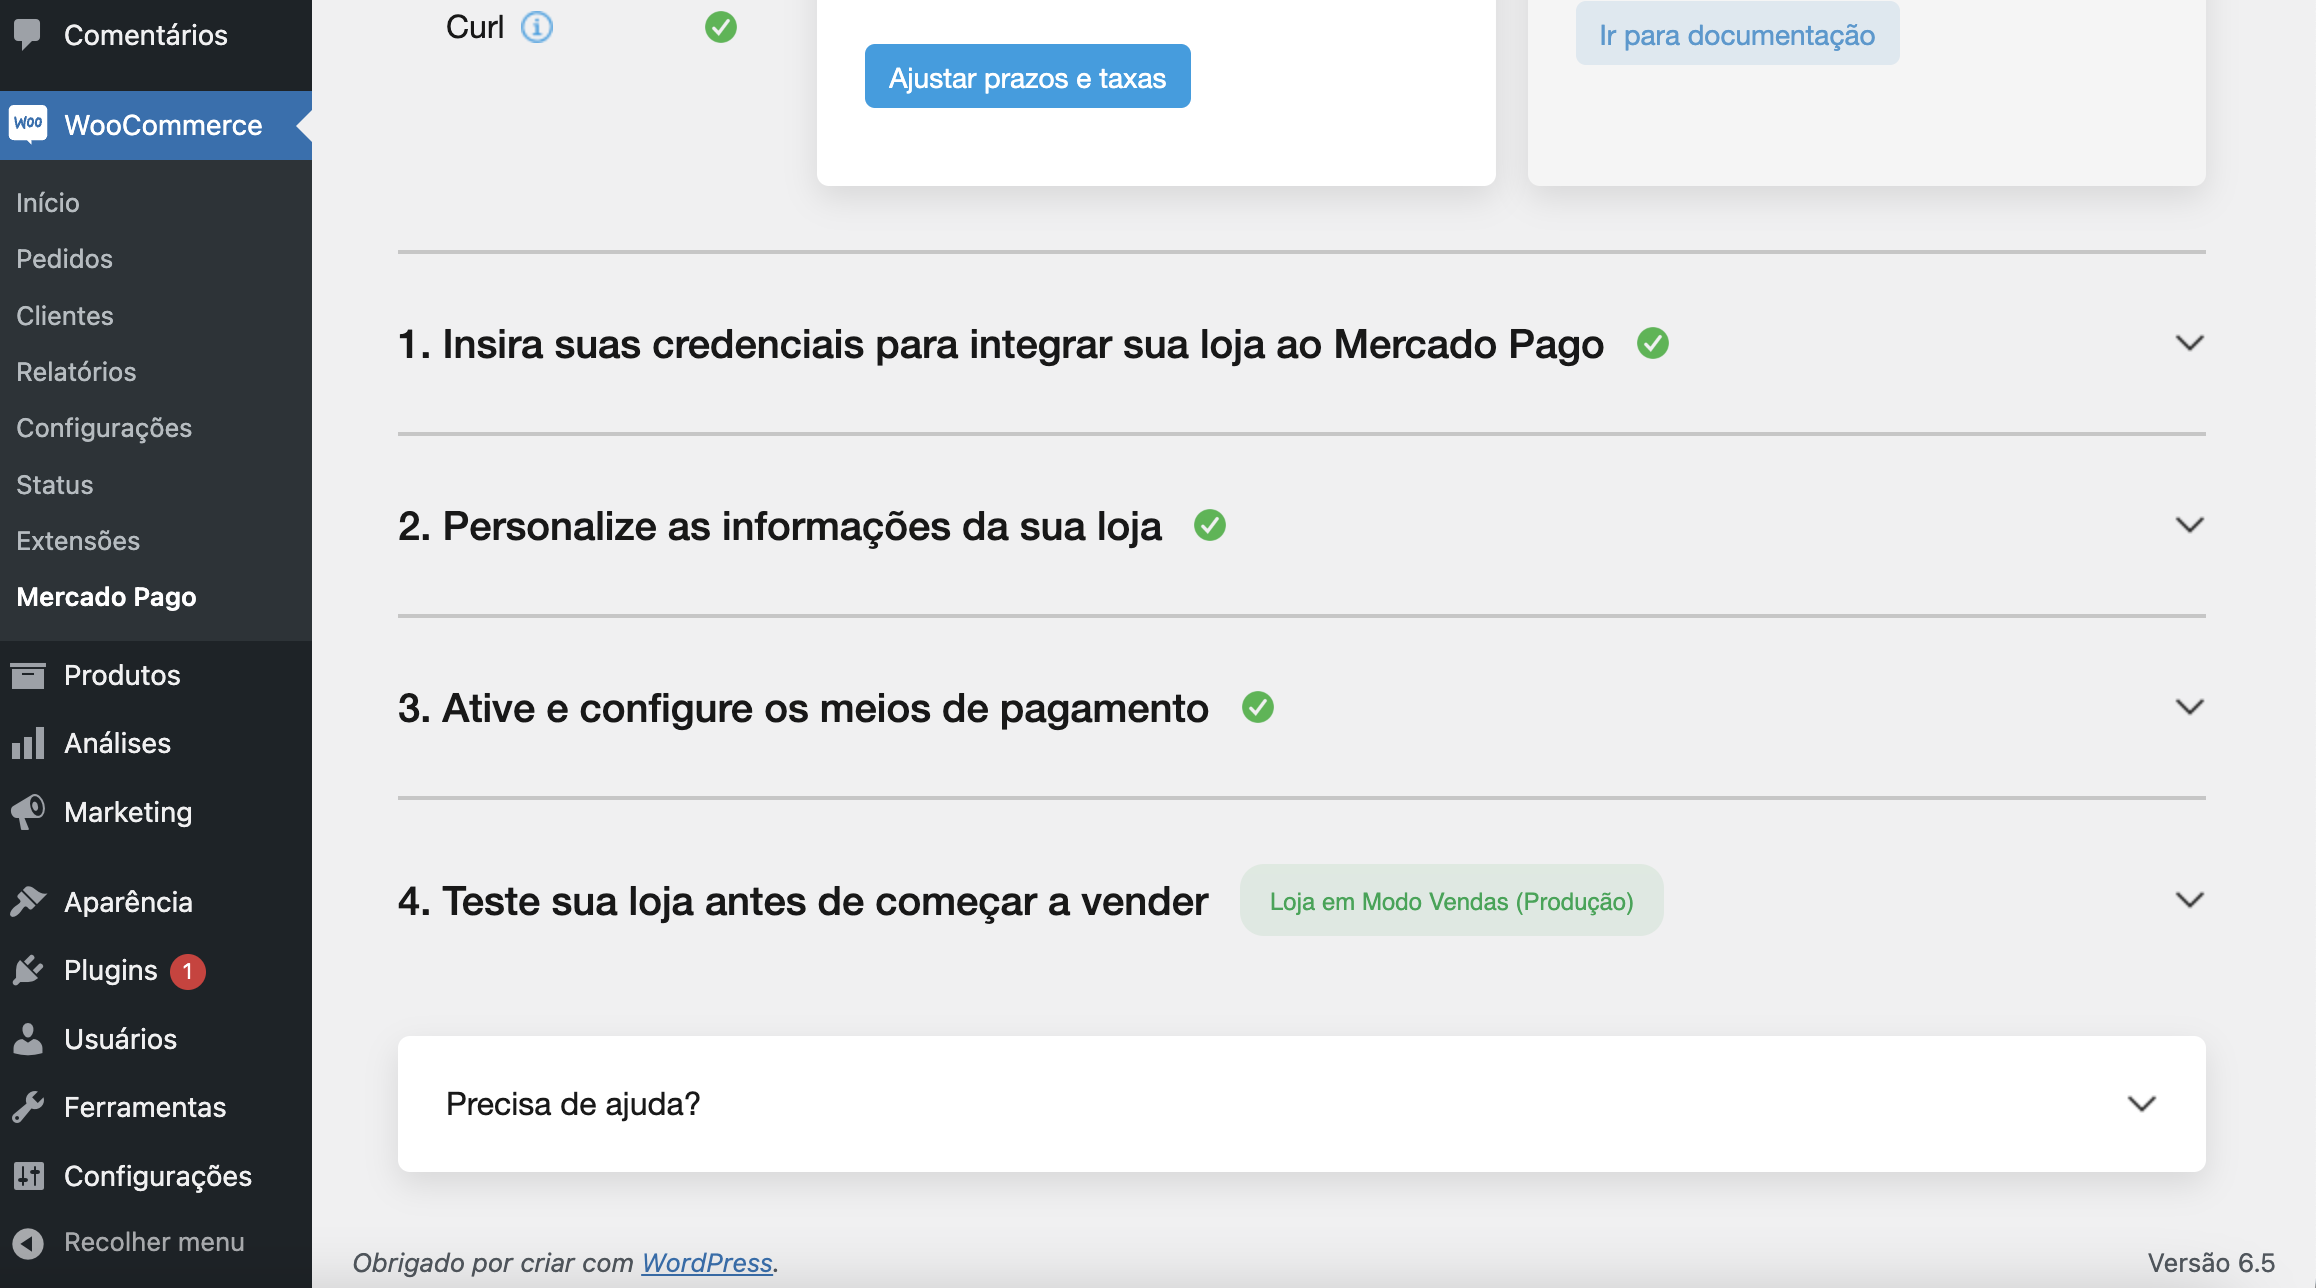The width and height of the screenshot is (2316, 1288).
Task: Open step 1 heading Insira suas credenciais
Action: [1001, 344]
